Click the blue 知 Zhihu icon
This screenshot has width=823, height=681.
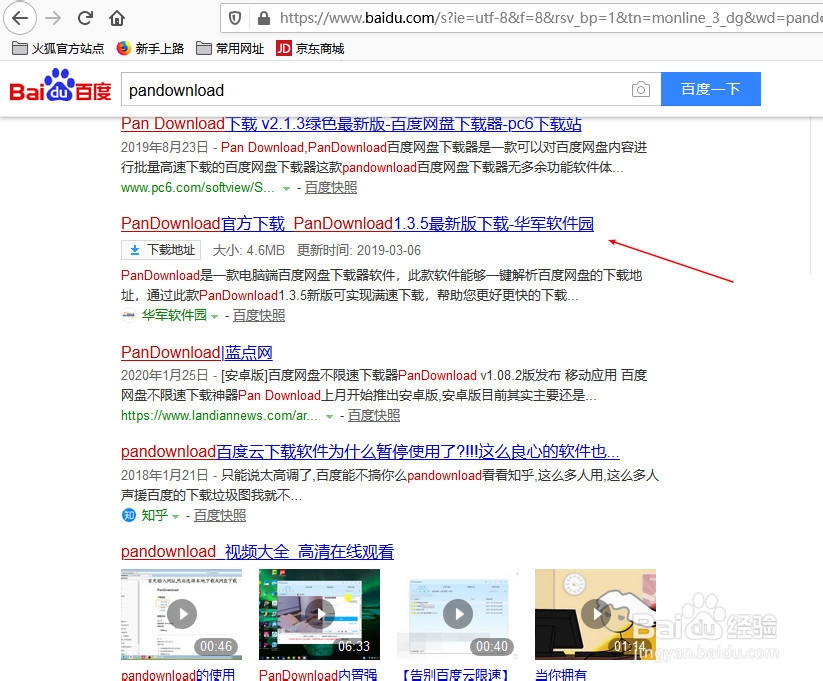point(129,515)
